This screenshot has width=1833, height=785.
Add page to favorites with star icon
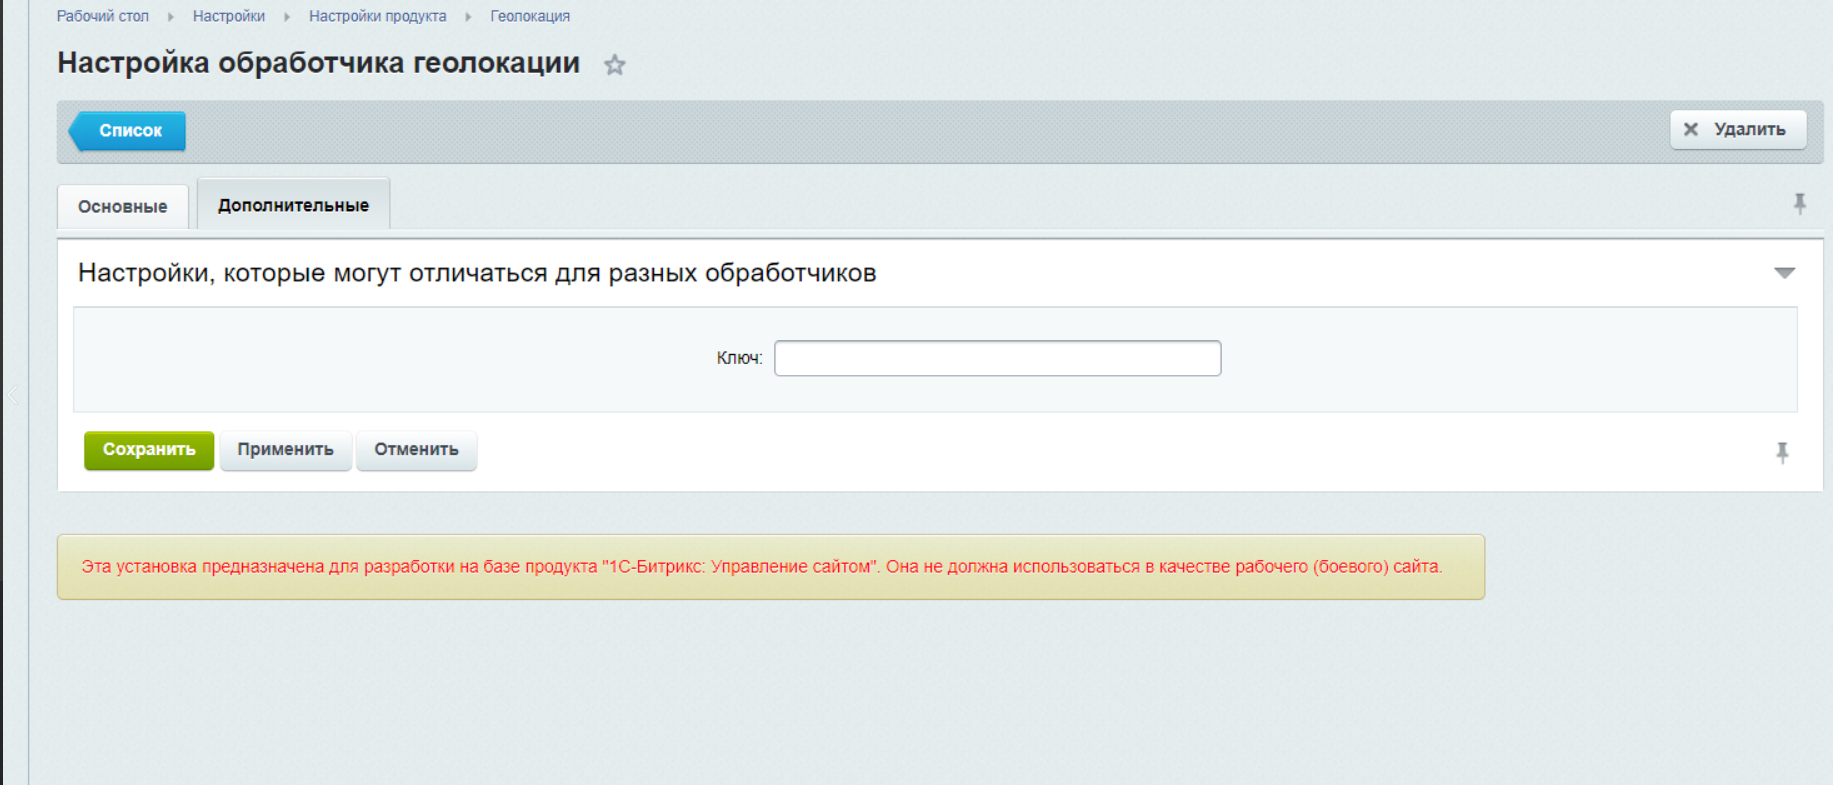pyautogui.click(x=614, y=65)
